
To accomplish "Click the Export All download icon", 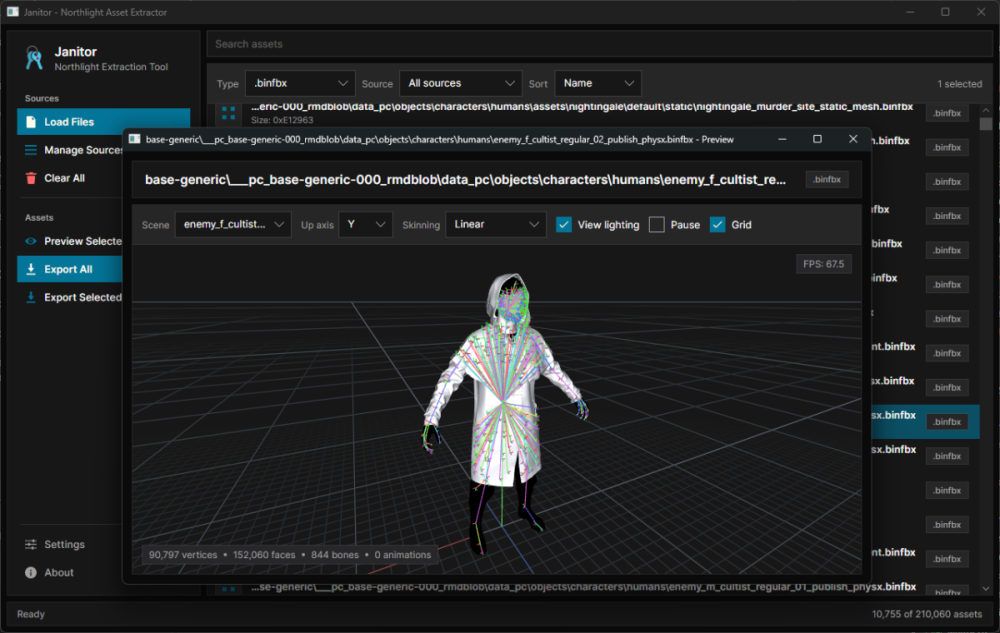I will [31, 269].
